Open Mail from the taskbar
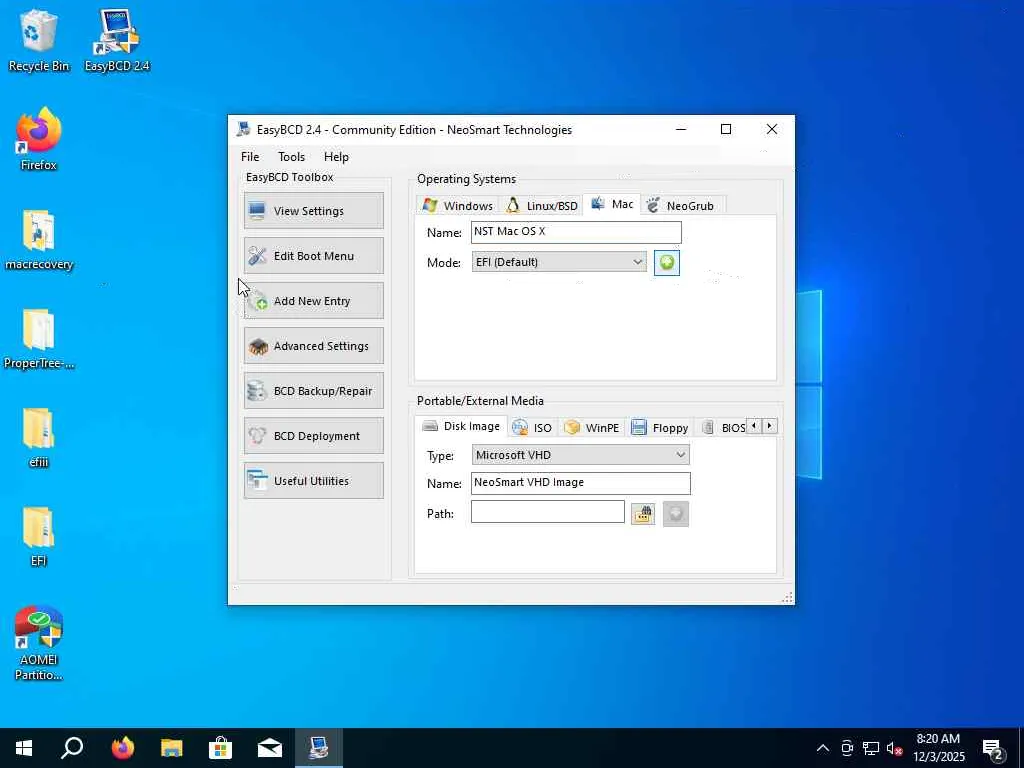 (270, 748)
